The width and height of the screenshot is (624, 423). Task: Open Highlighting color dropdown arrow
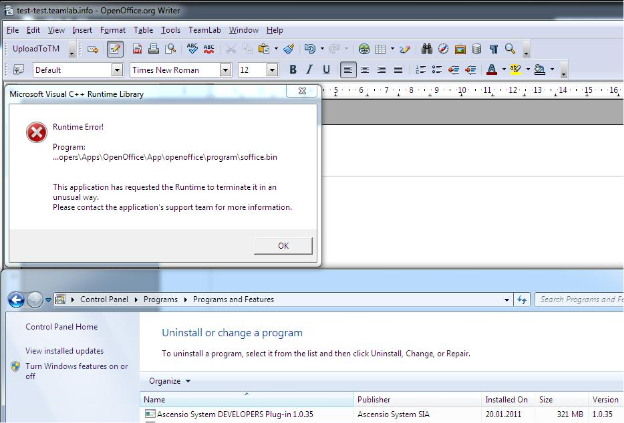coord(528,70)
